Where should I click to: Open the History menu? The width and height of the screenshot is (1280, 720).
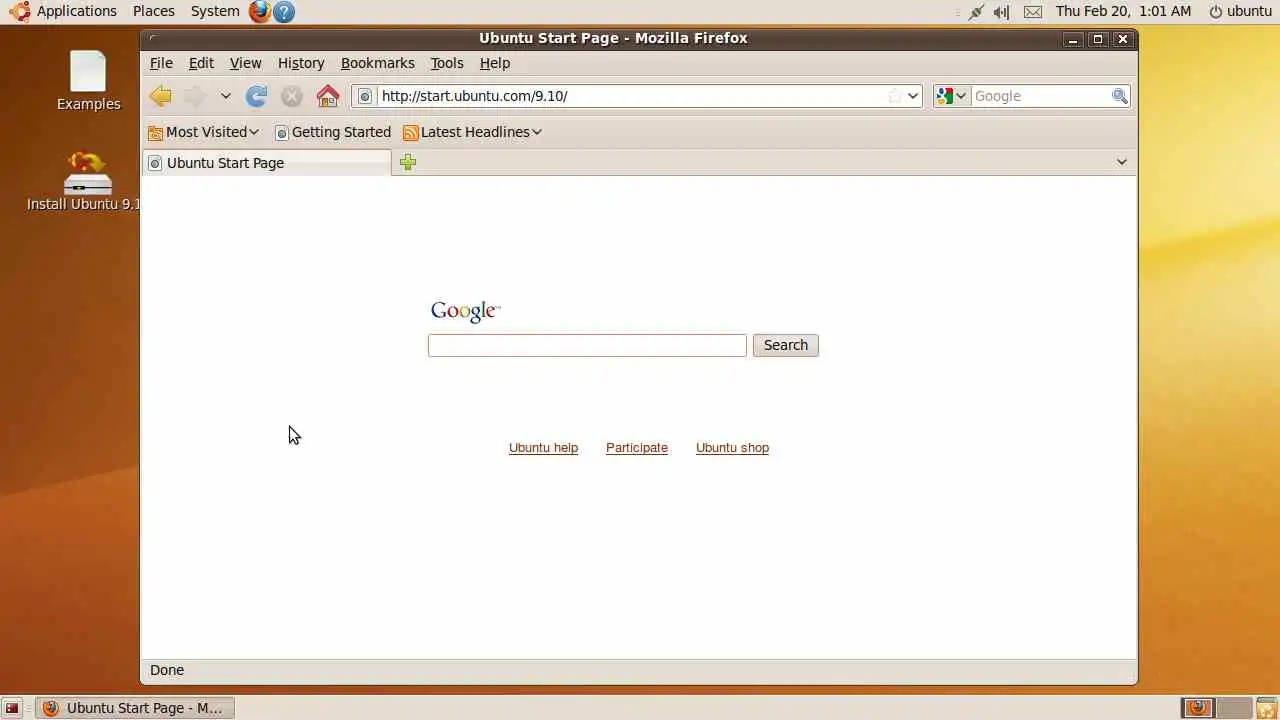click(301, 63)
